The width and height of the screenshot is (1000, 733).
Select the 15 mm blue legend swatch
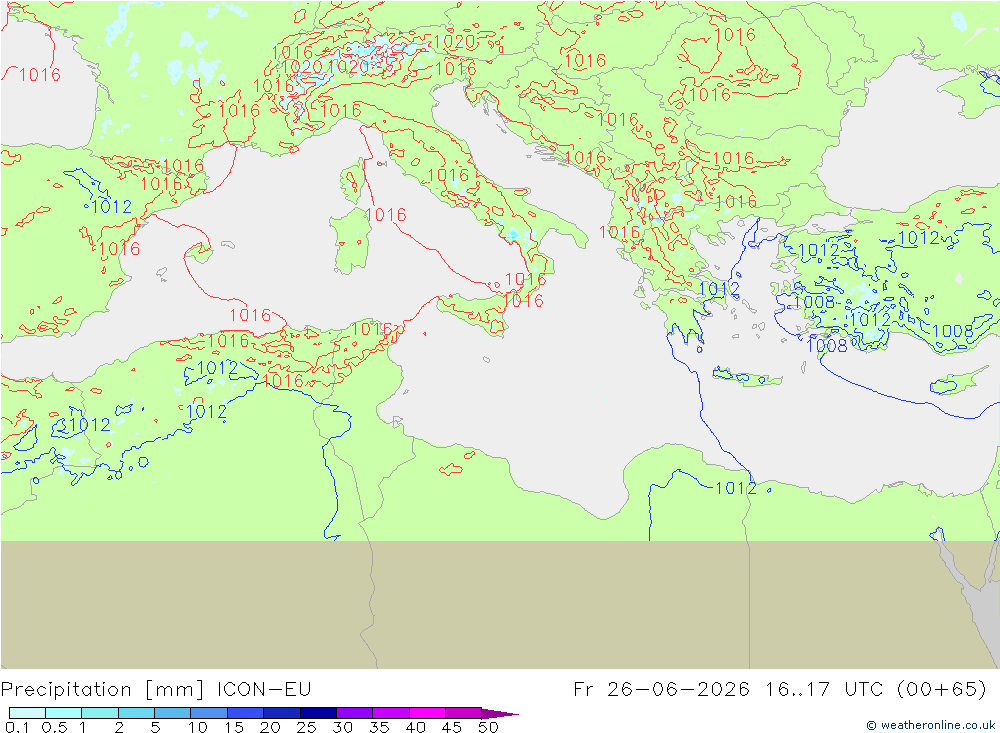245,713
